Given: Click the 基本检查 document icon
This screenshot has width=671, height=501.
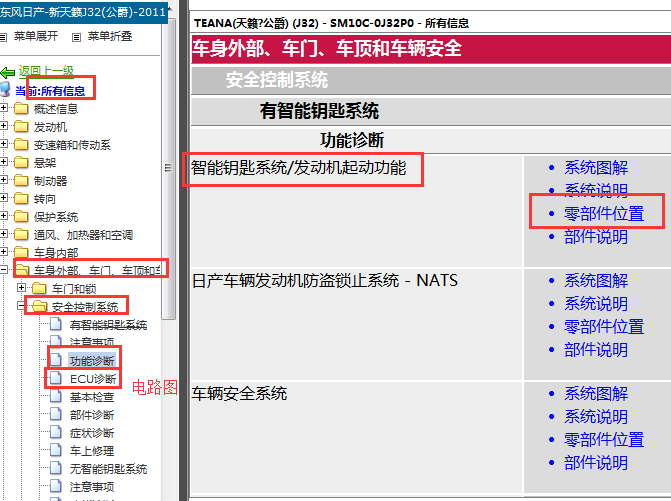Looking at the screenshot, I should tap(56, 396).
